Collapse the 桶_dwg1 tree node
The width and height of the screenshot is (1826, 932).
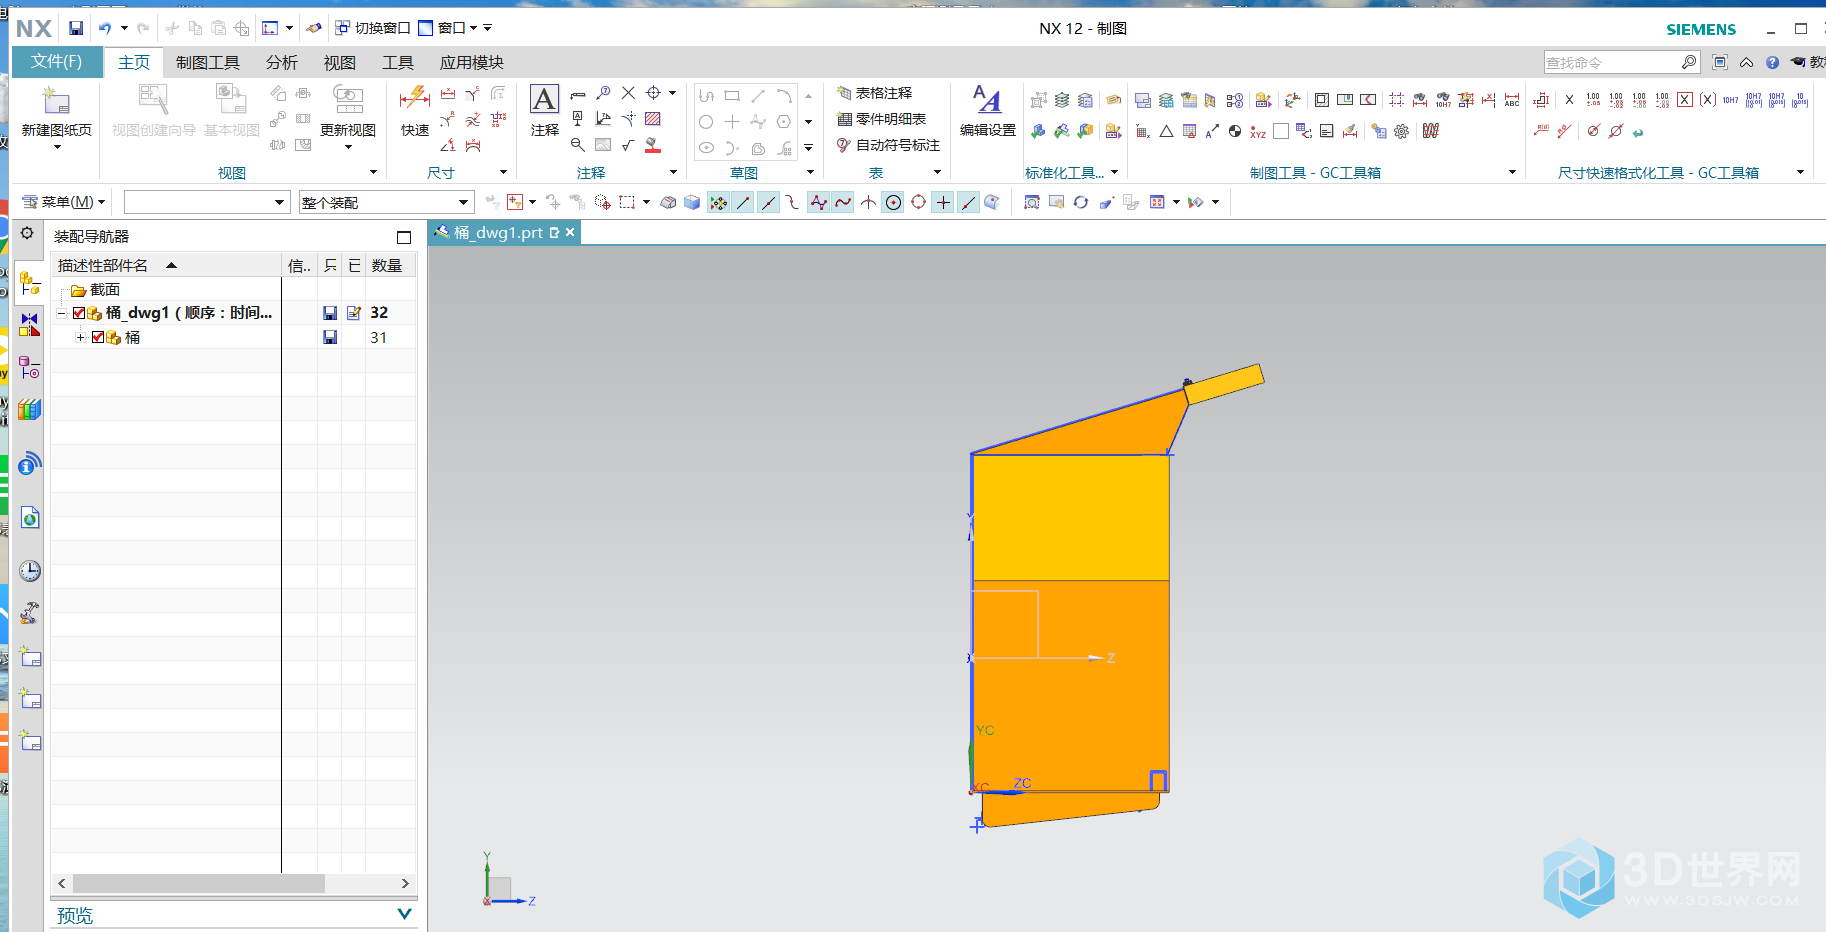pos(62,313)
